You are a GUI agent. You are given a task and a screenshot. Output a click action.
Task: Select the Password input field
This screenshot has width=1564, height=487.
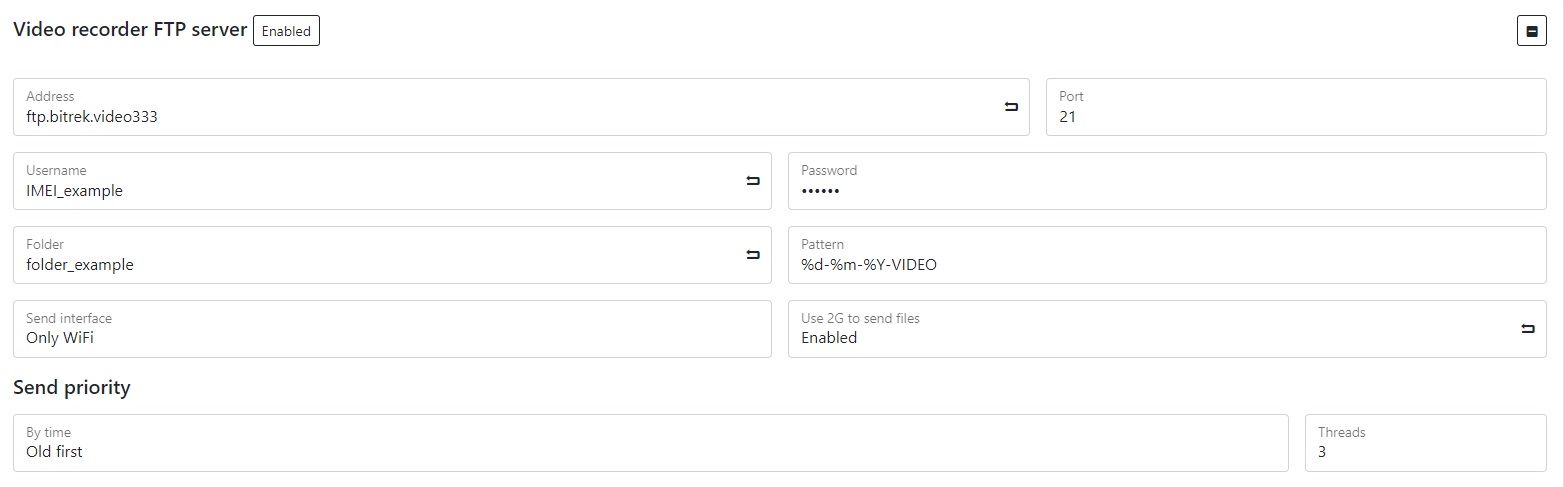[x=1166, y=190]
